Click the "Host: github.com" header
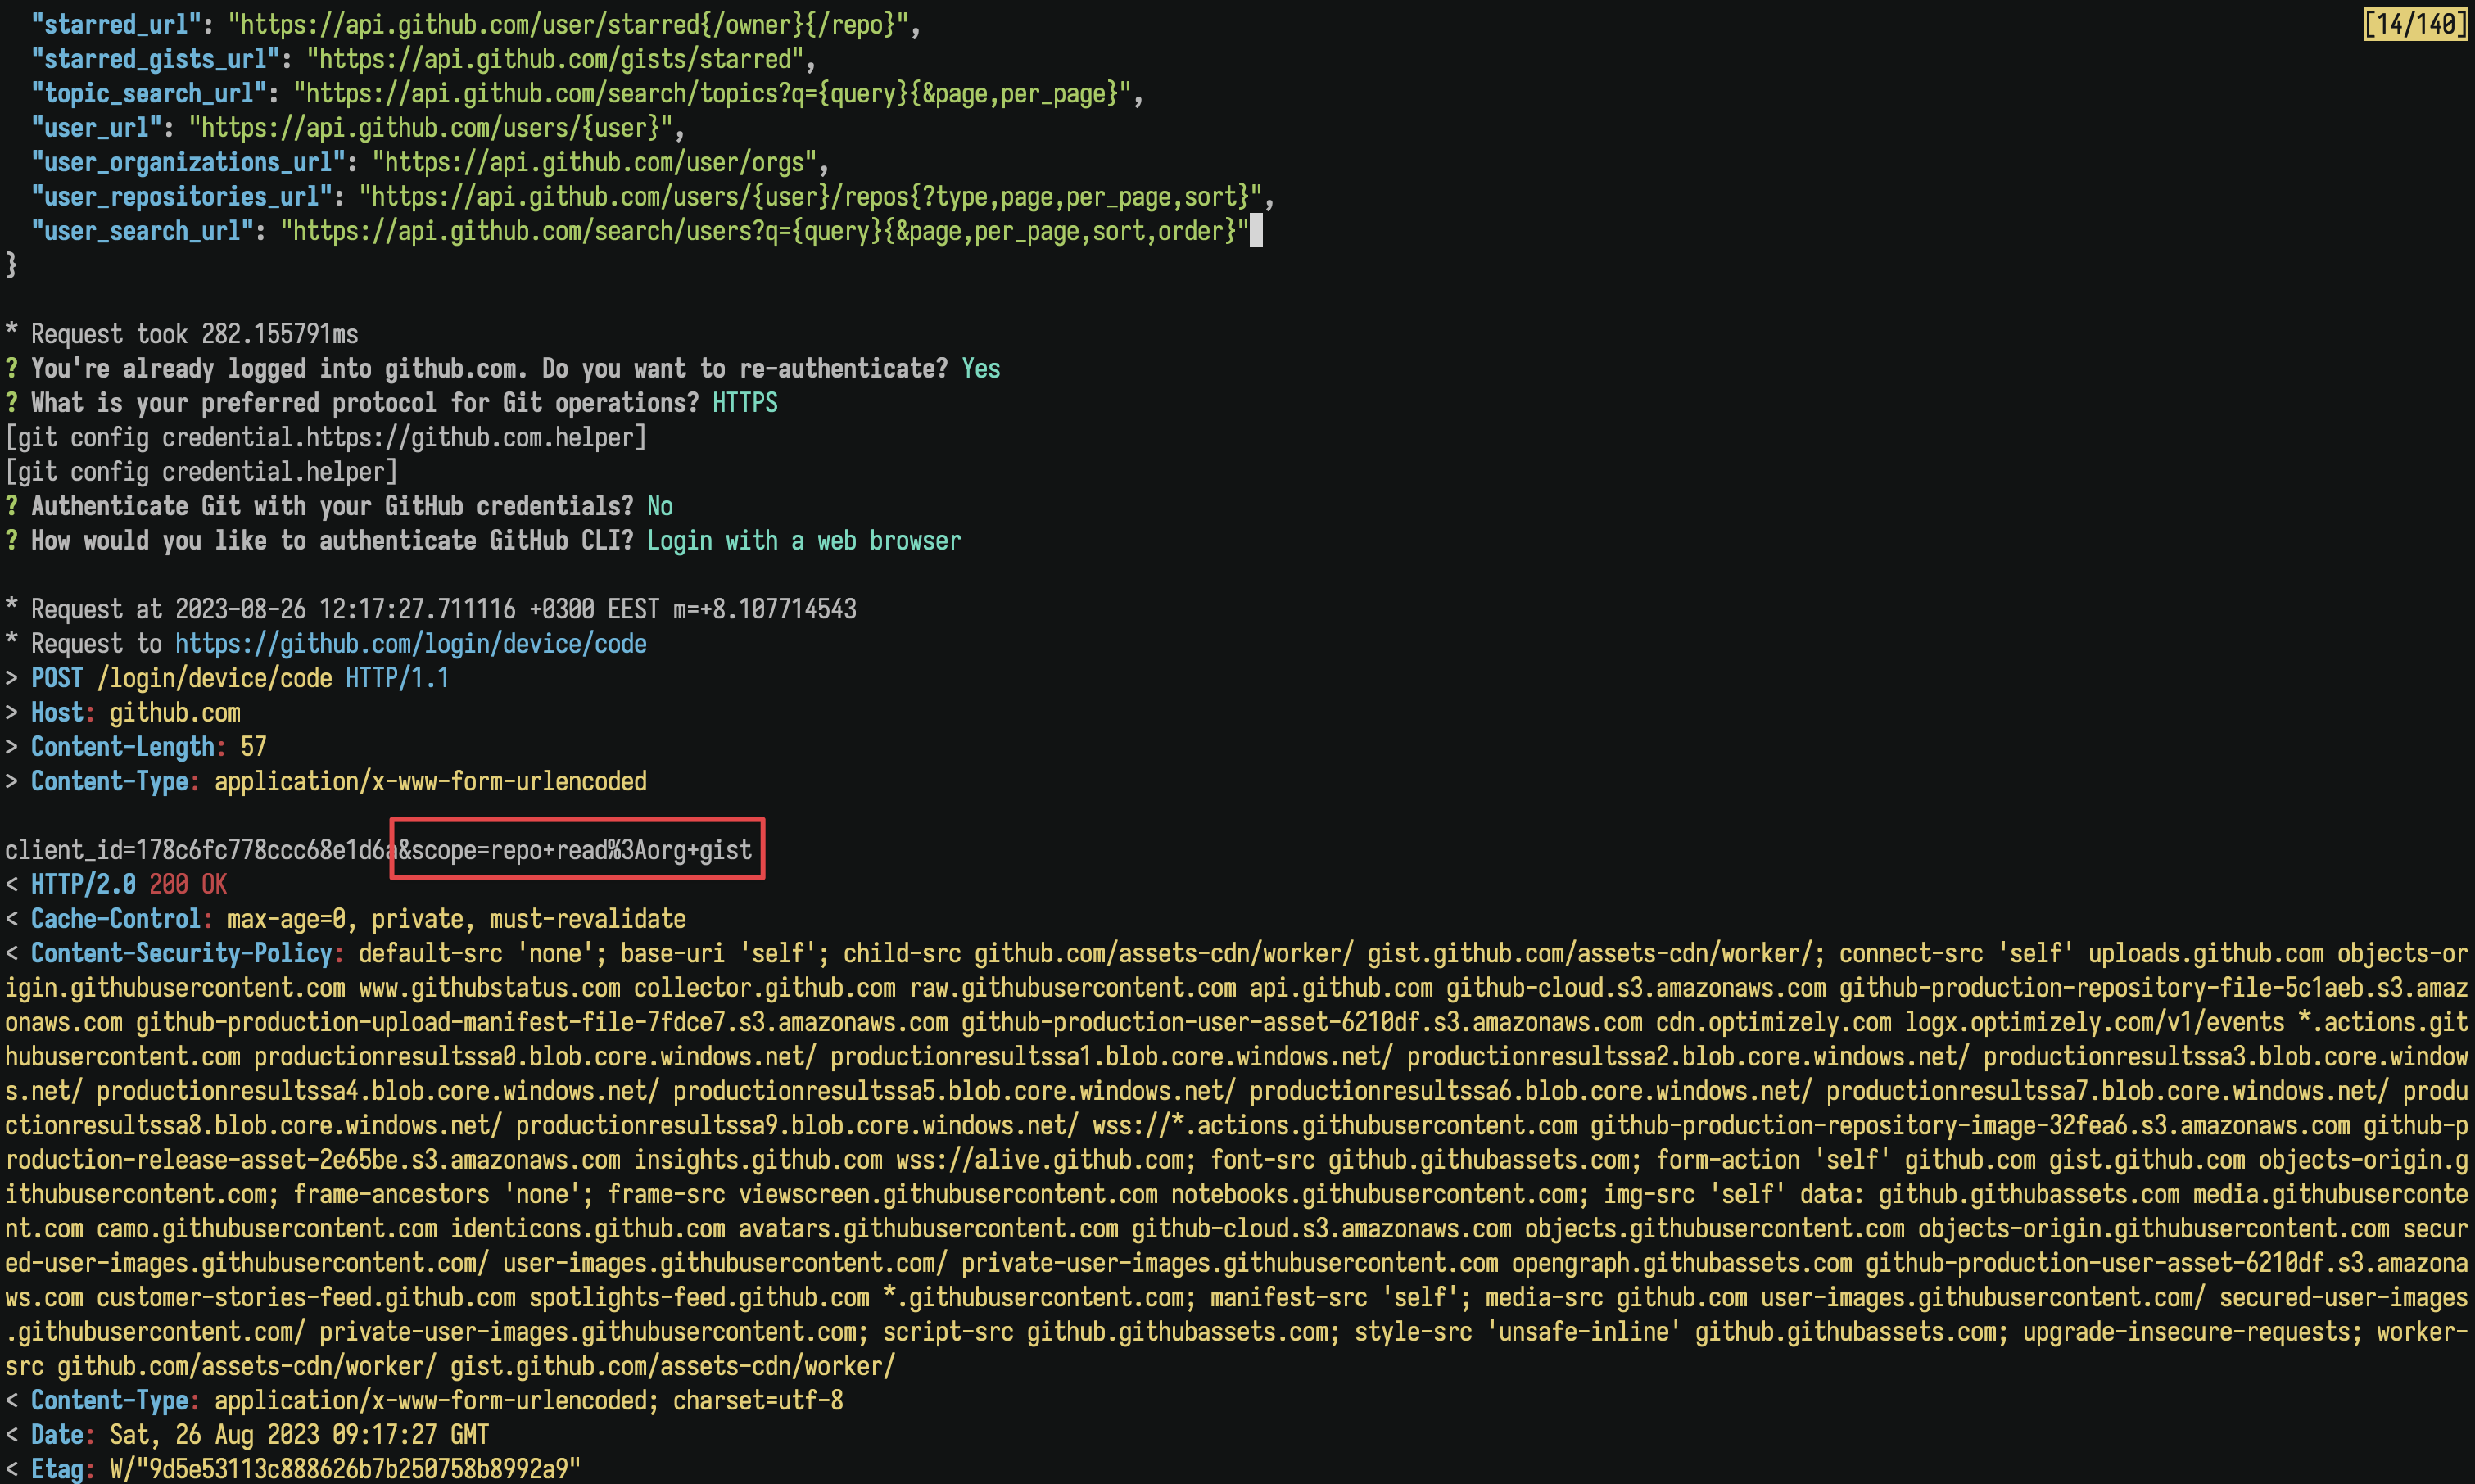This screenshot has width=2475, height=1484. (123, 713)
